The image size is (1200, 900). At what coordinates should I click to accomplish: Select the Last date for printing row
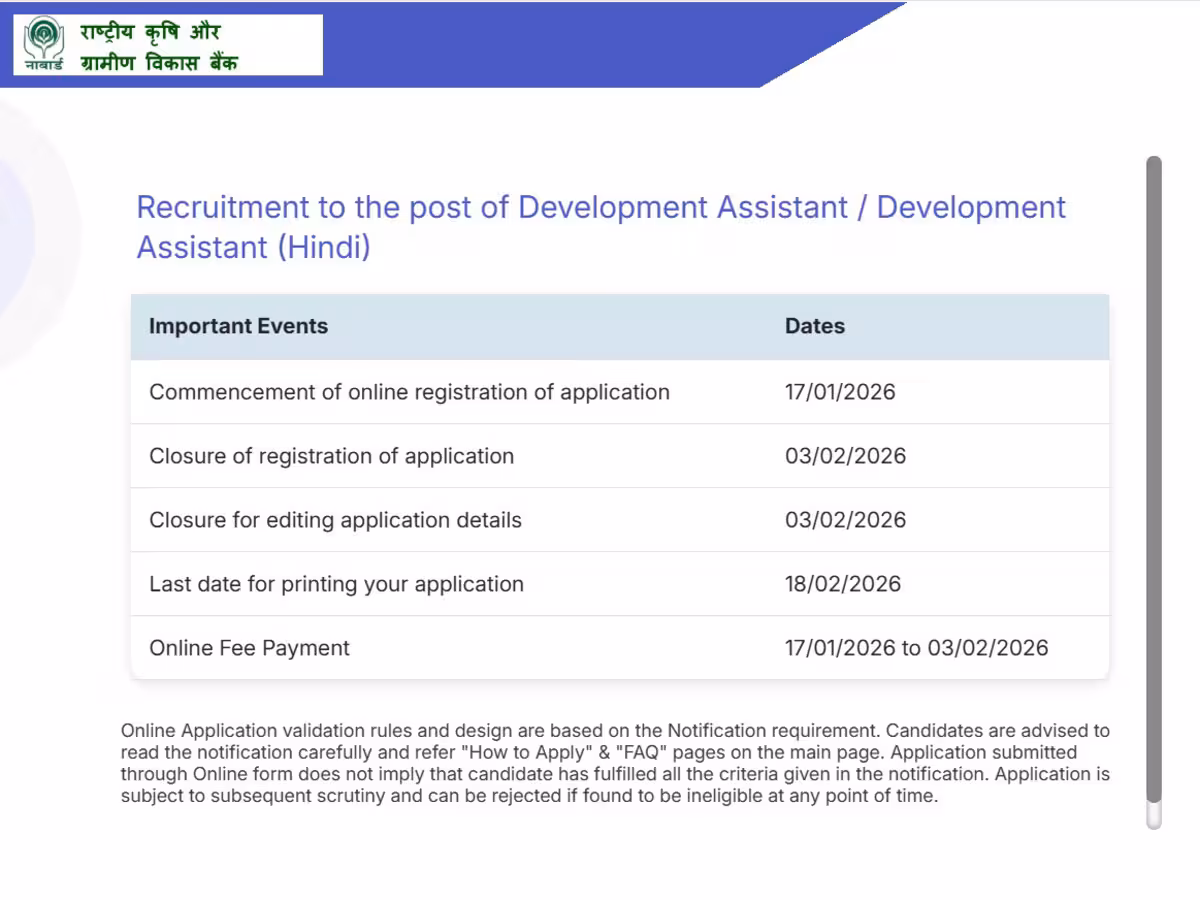click(x=336, y=584)
